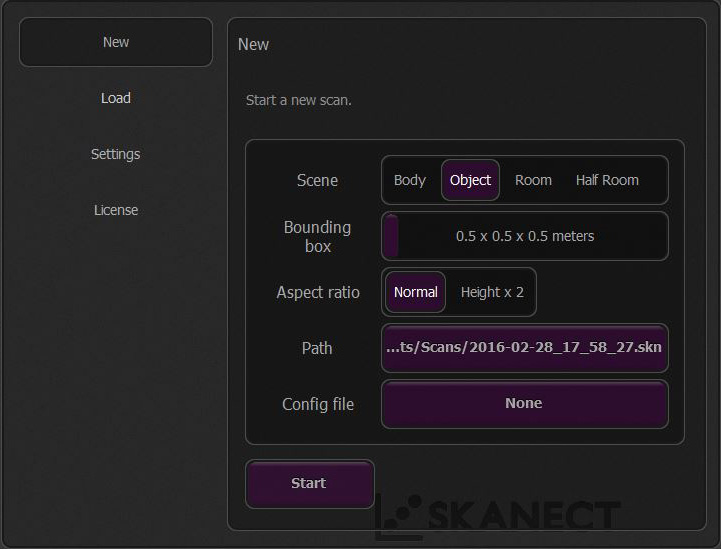Click the 'New' panel heading
The height and width of the screenshot is (549, 721).
(x=253, y=45)
